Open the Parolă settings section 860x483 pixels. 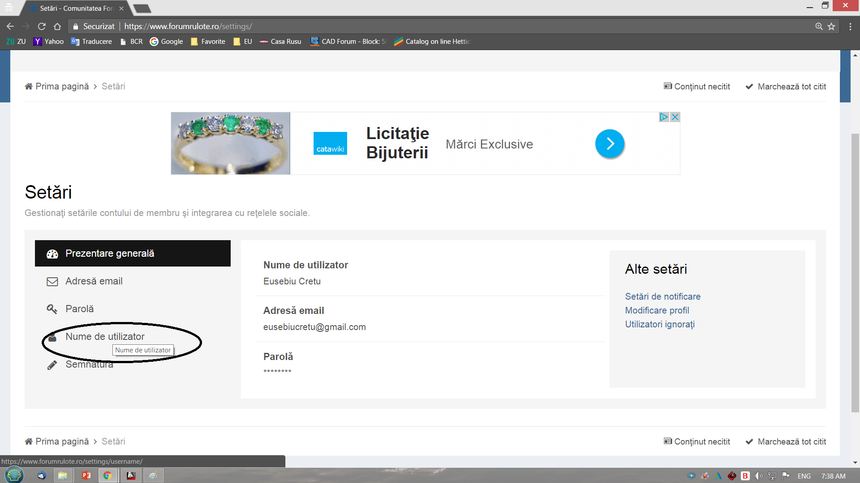[x=79, y=309]
